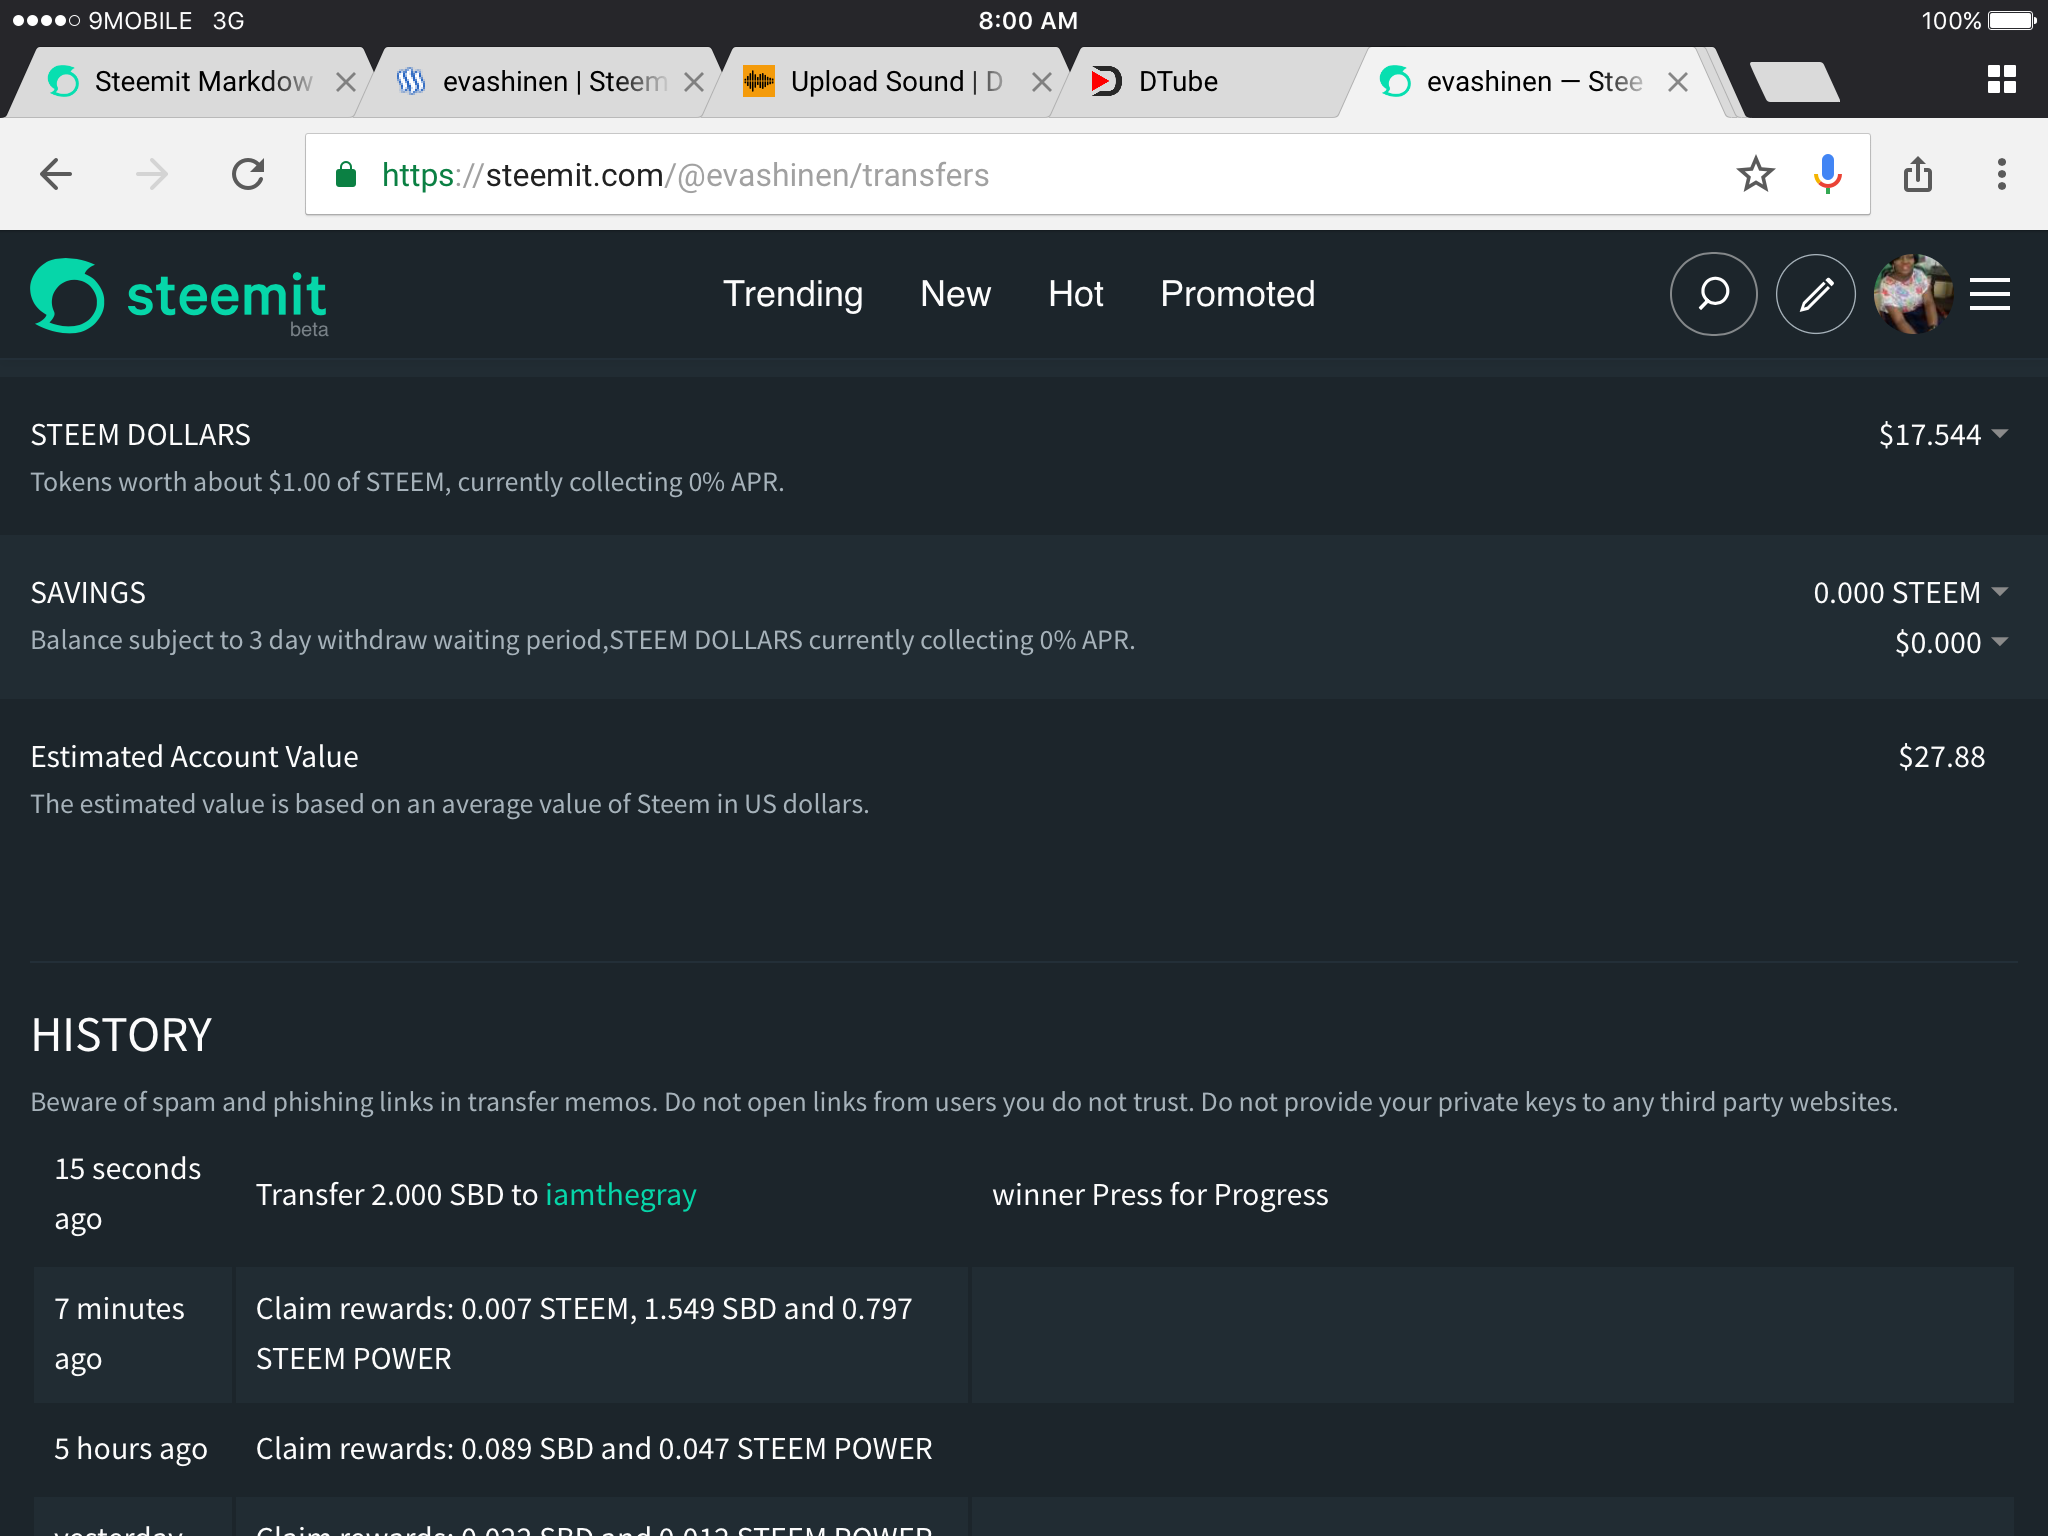Open the Trending section
Screen dimensions: 2048x1536
tap(793, 294)
